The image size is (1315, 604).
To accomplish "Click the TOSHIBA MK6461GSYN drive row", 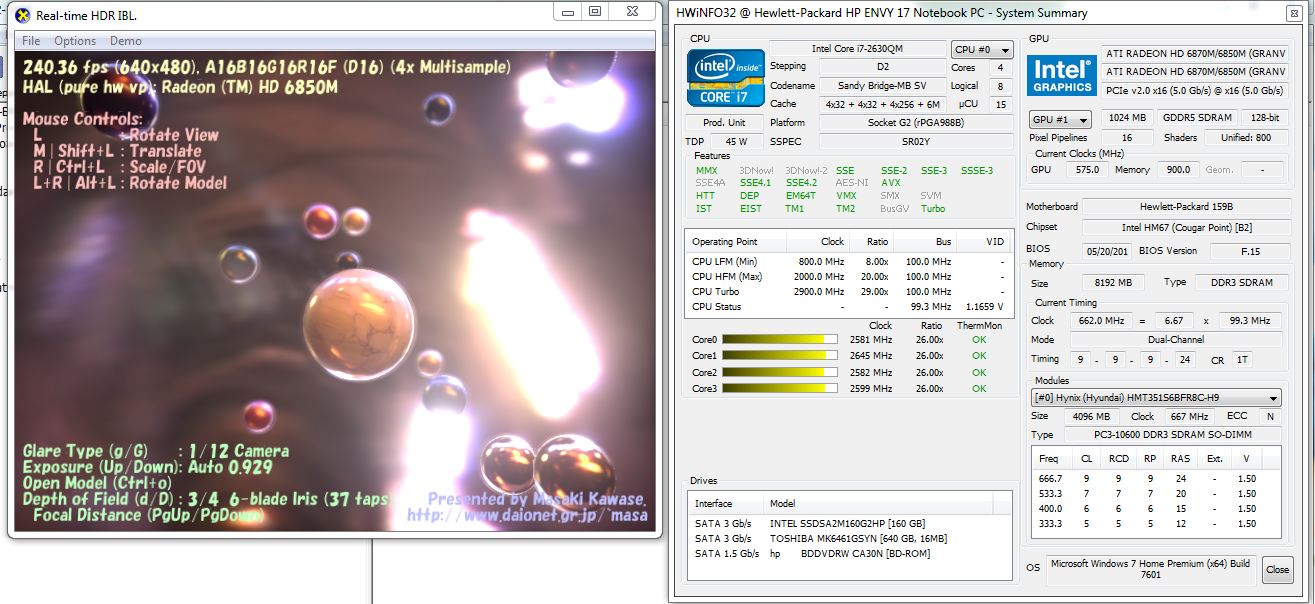I will point(849,539).
